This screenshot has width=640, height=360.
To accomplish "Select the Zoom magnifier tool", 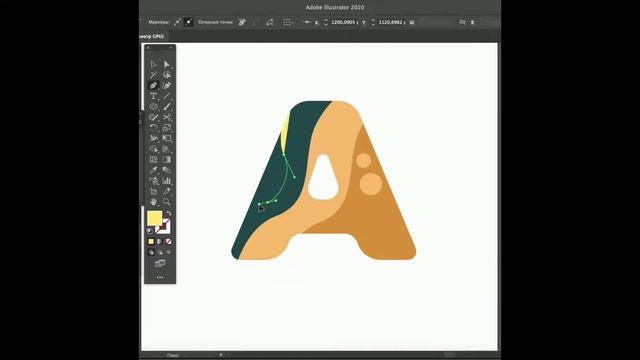I will (x=167, y=202).
